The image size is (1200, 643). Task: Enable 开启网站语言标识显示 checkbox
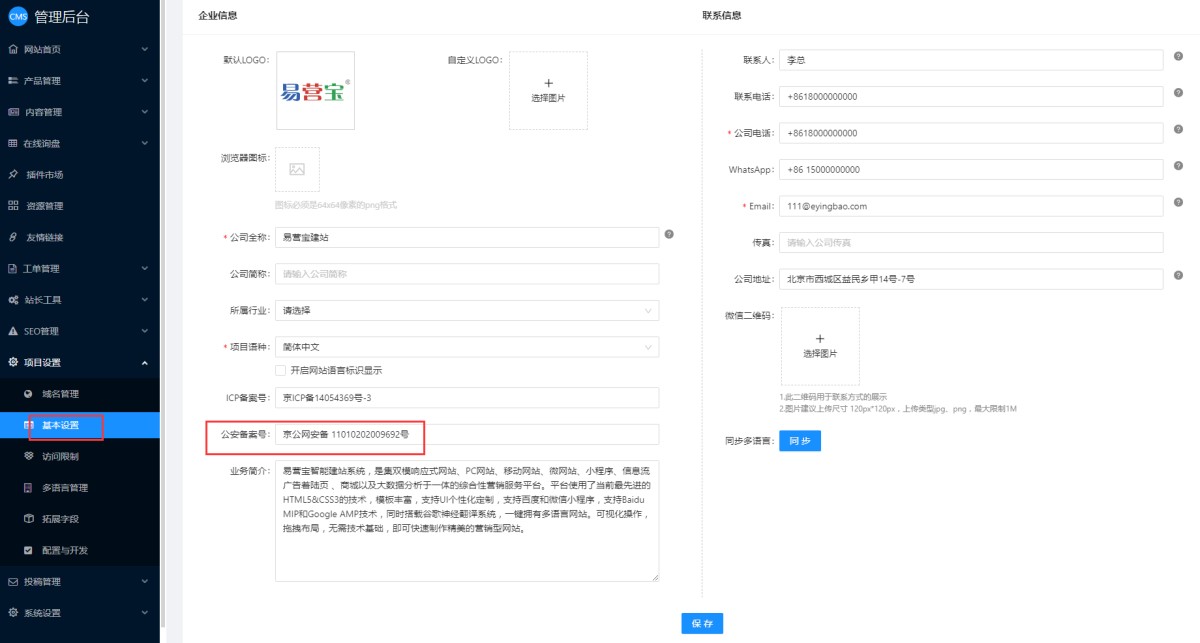(280, 370)
